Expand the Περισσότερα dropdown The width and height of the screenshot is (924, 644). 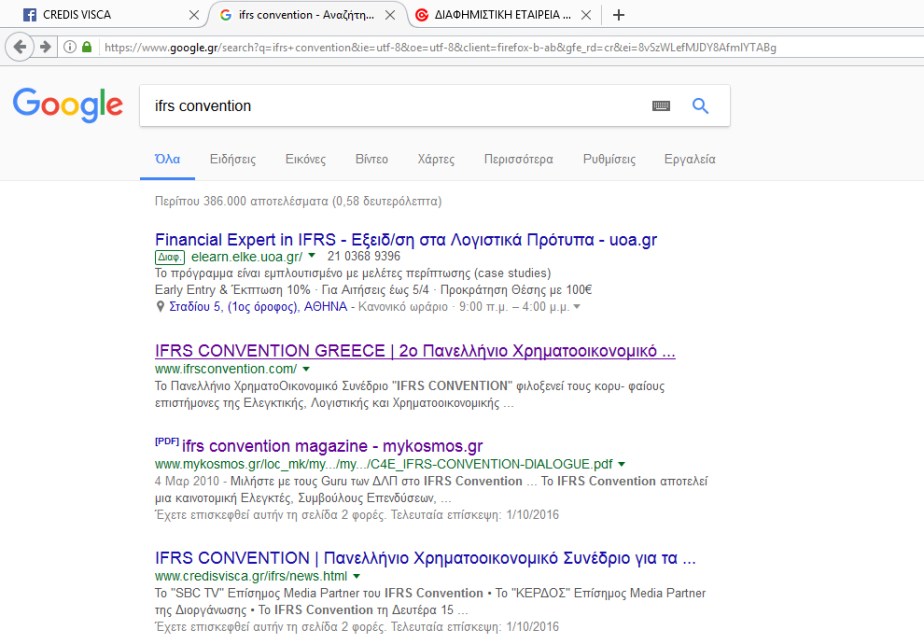(517, 159)
